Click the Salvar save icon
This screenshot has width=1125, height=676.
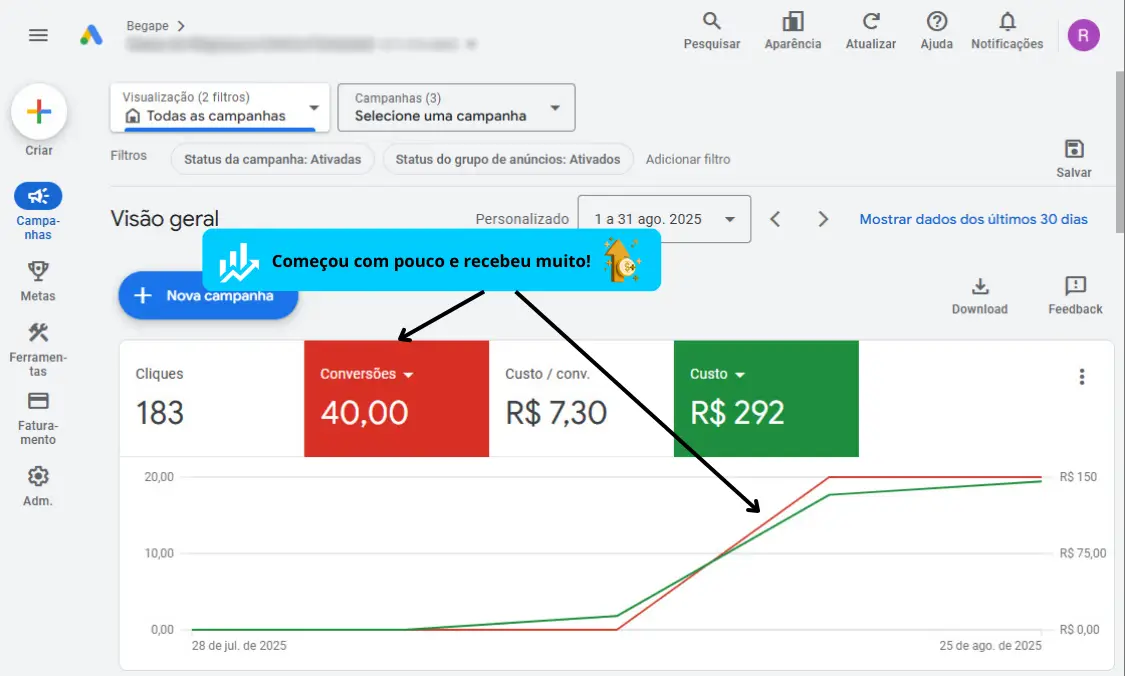[1074, 150]
